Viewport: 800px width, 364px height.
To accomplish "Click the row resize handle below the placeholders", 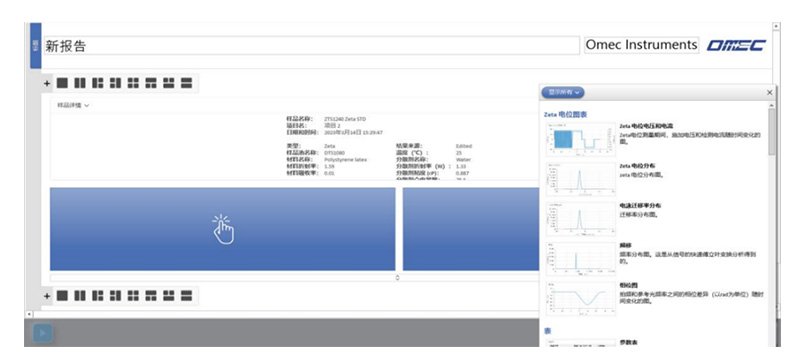I will pos(397,278).
